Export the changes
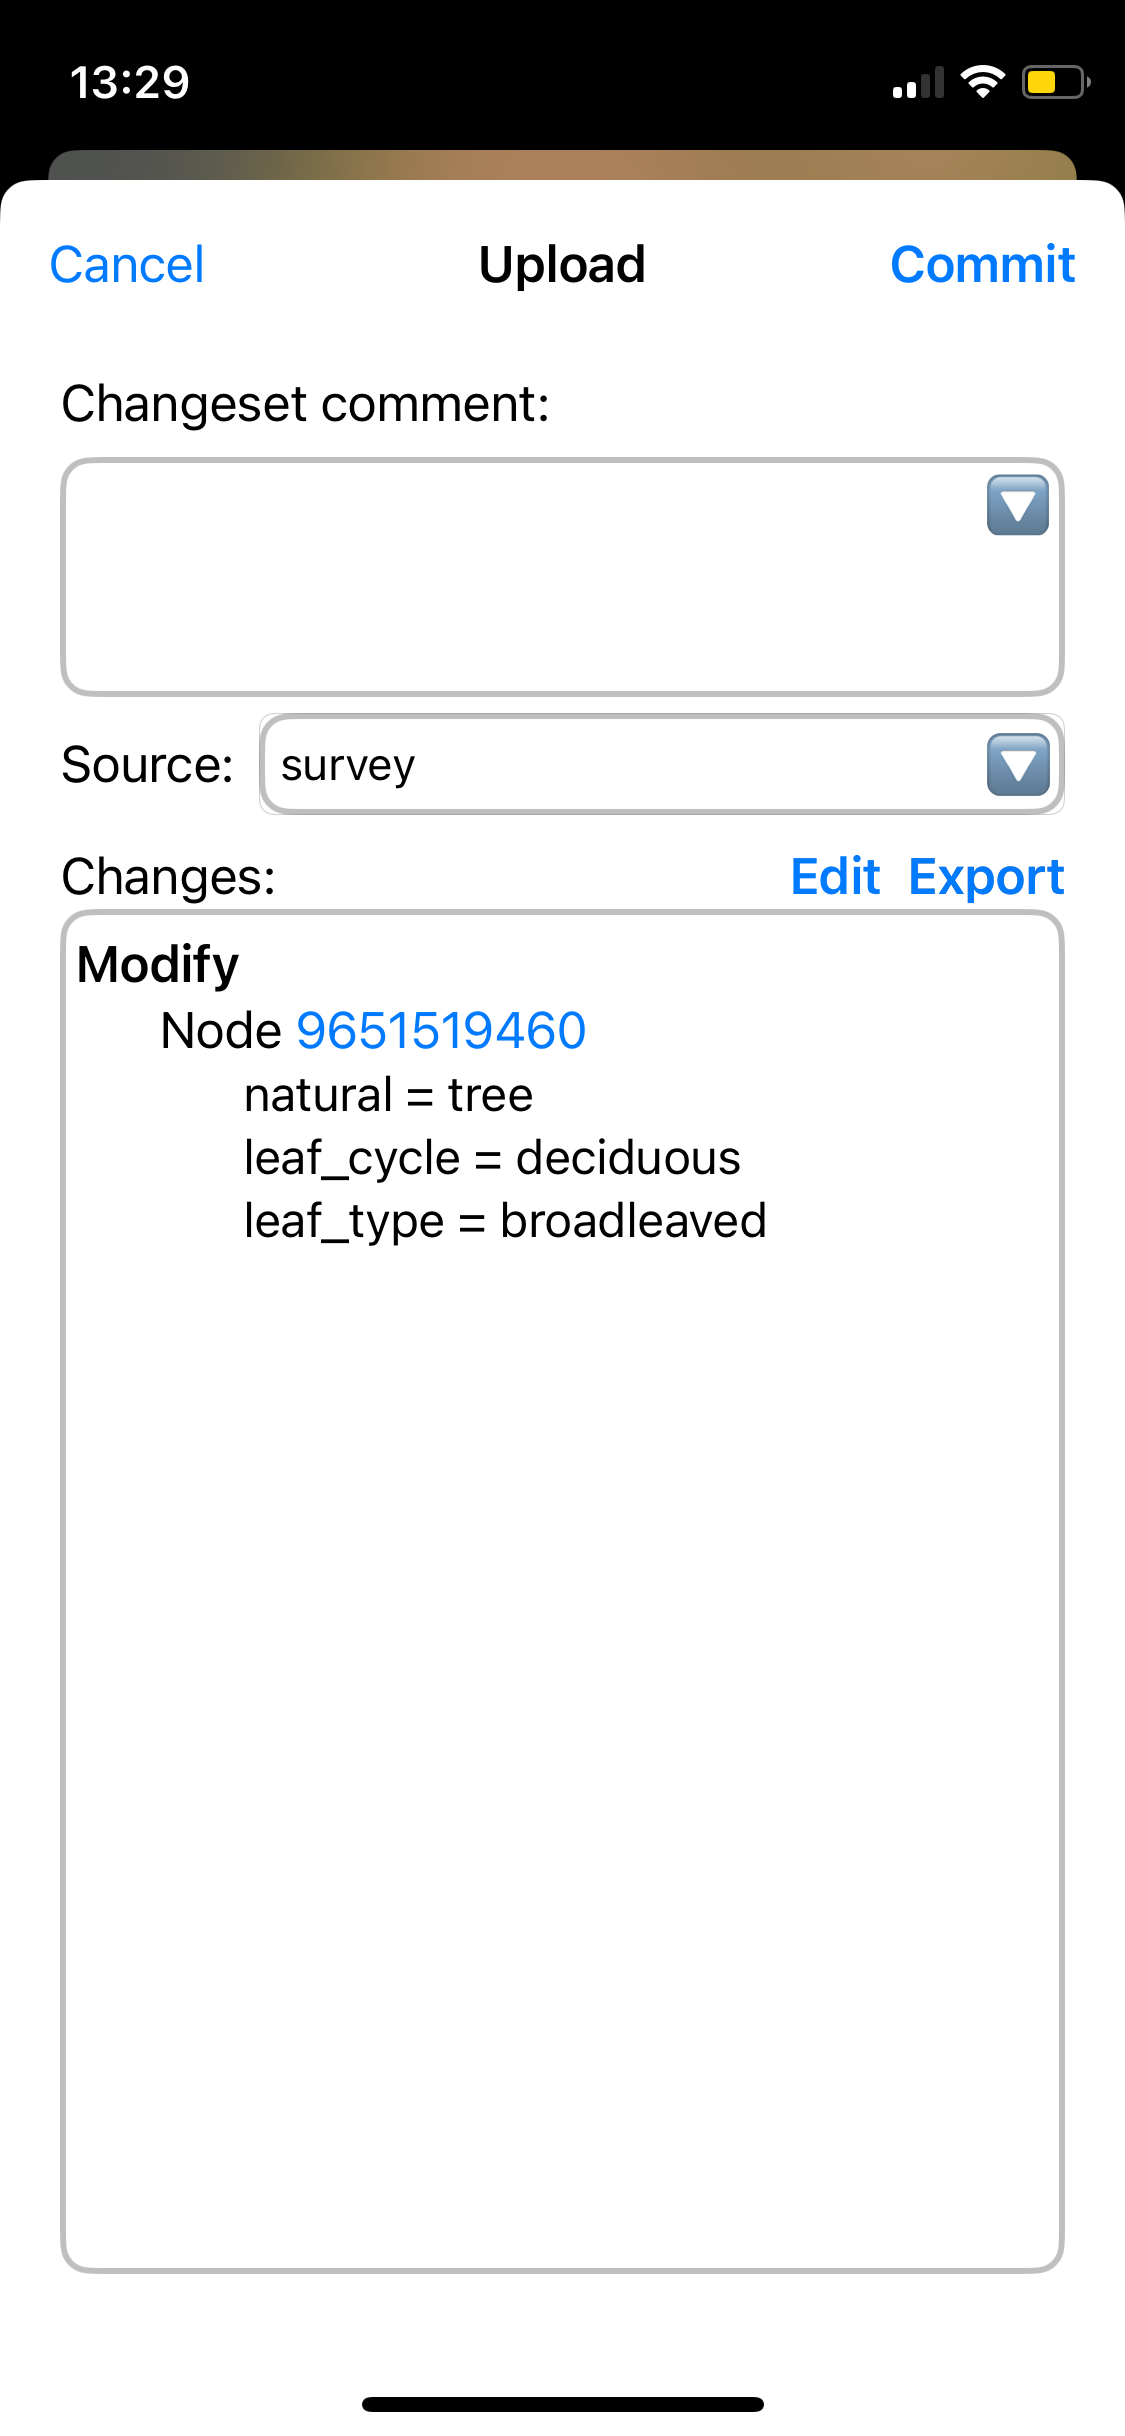Screen dimensions: 1125x2436 986,877
